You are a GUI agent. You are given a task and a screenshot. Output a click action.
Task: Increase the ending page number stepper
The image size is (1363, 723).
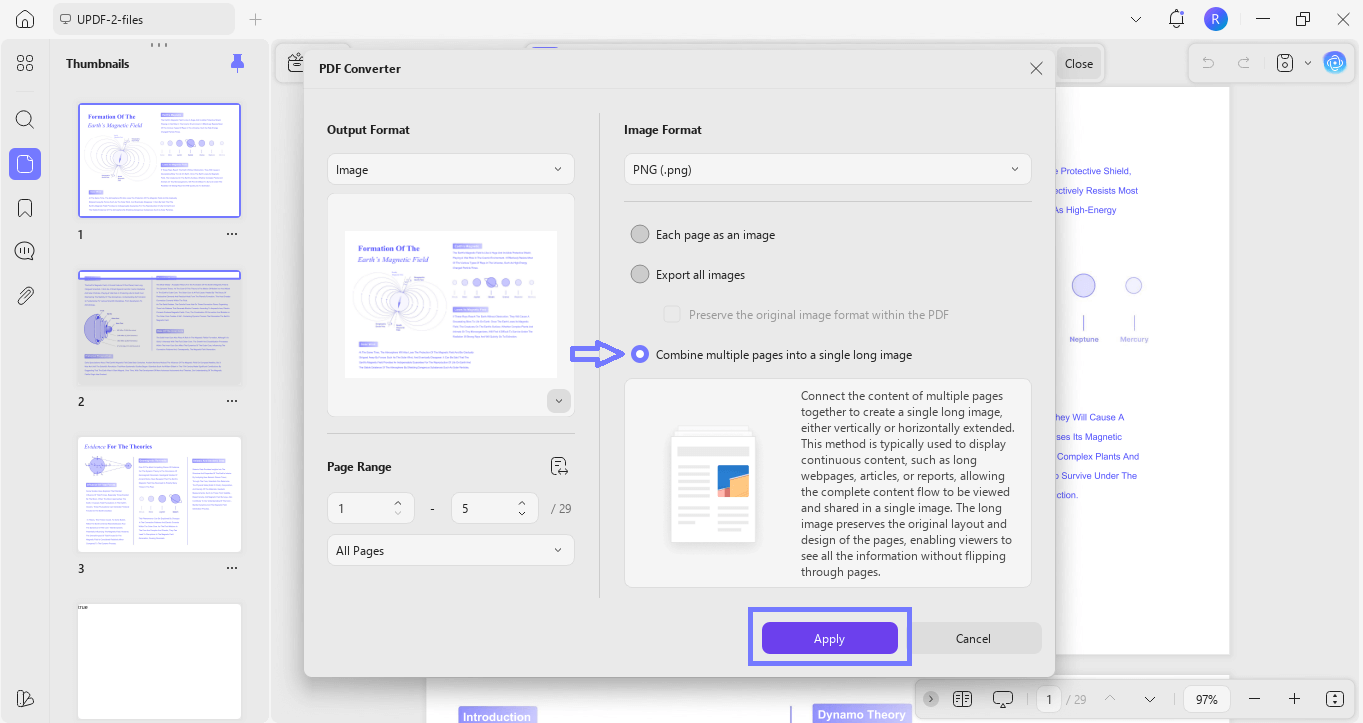(x=521, y=502)
